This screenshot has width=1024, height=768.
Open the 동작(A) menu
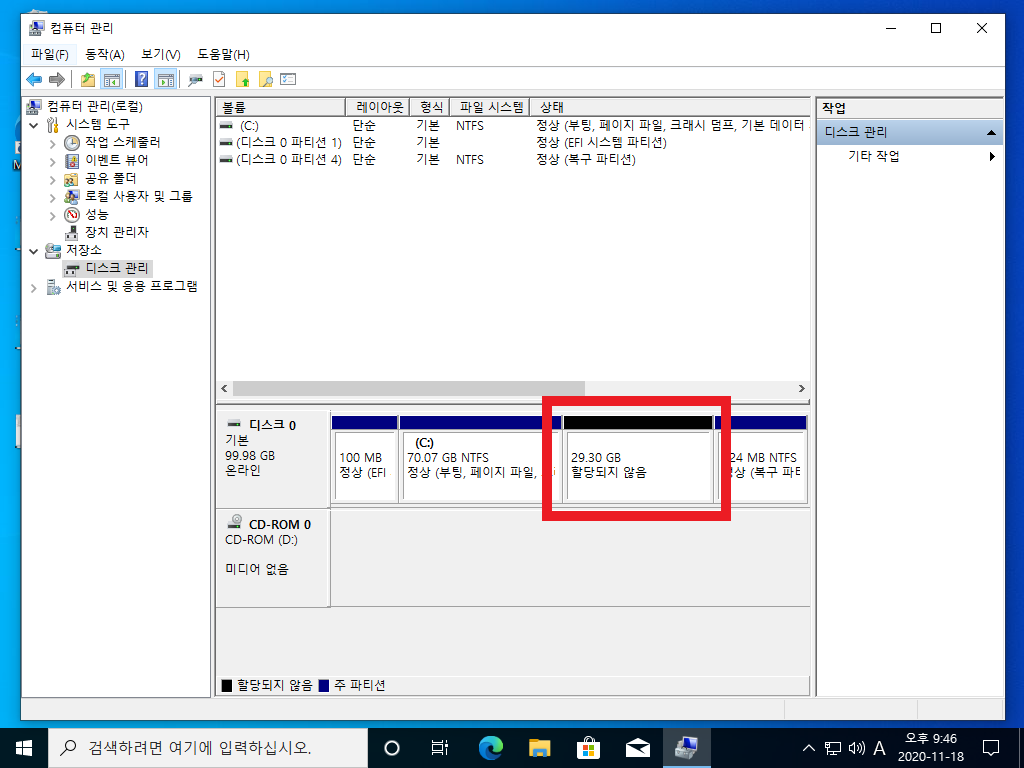[x=105, y=54]
